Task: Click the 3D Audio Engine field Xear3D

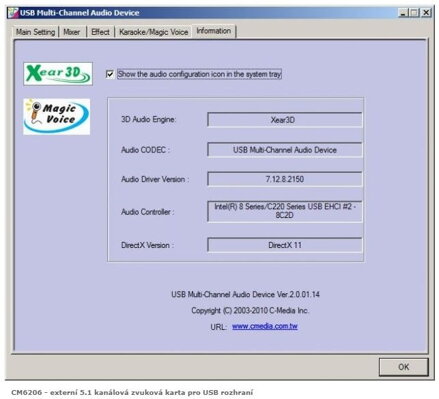Action: (284, 120)
